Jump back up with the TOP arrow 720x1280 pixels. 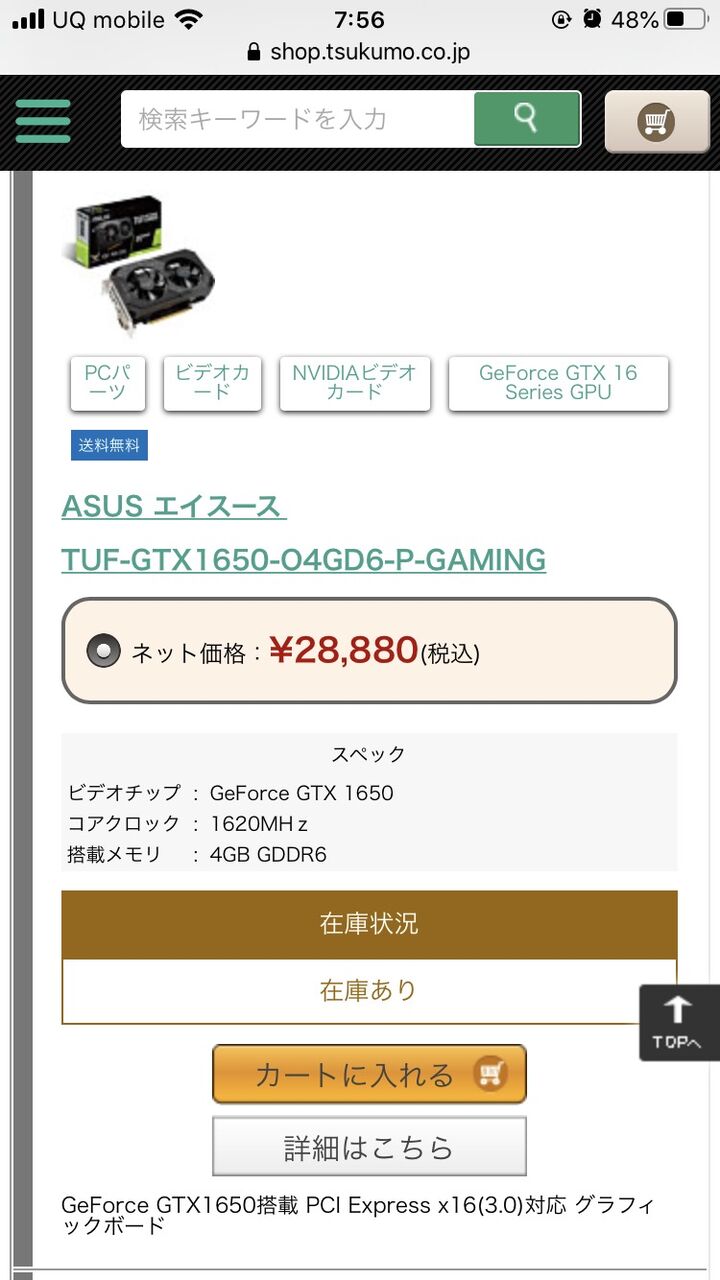coord(678,1023)
